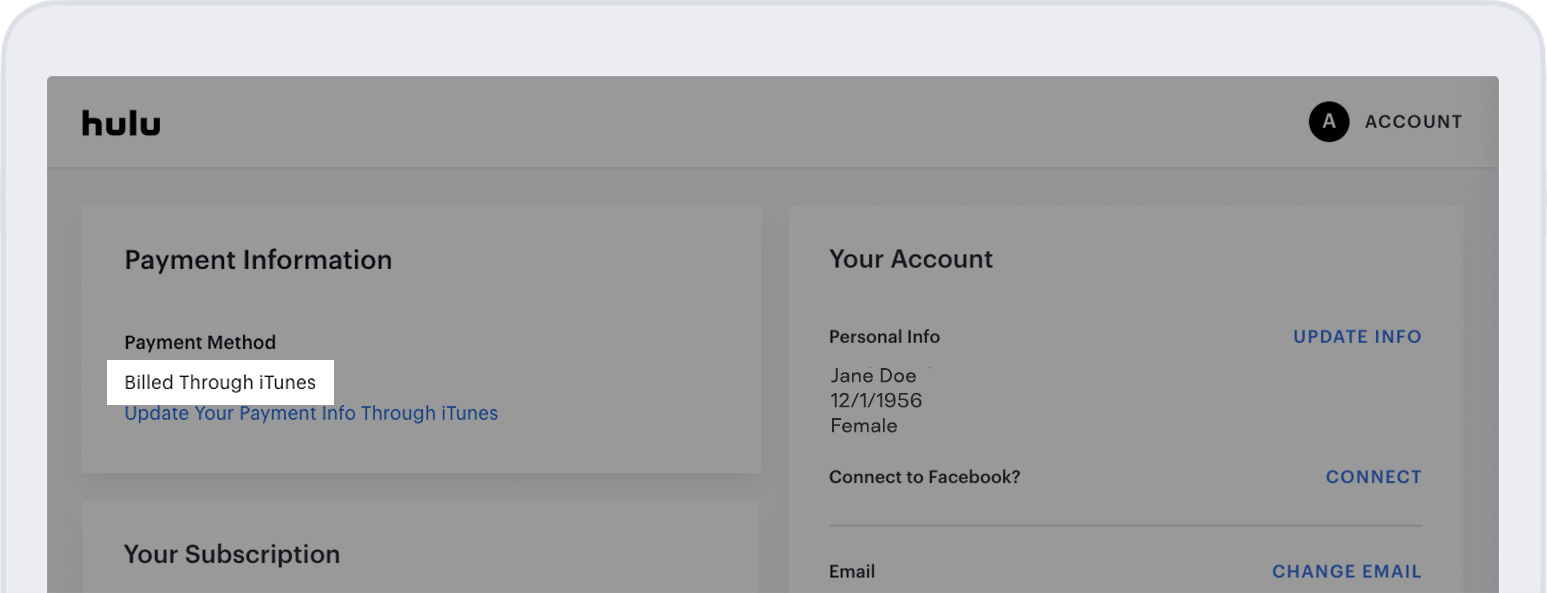The image size is (1547, 593).
Task: Click the Female gender text
Action: (864, 426)
